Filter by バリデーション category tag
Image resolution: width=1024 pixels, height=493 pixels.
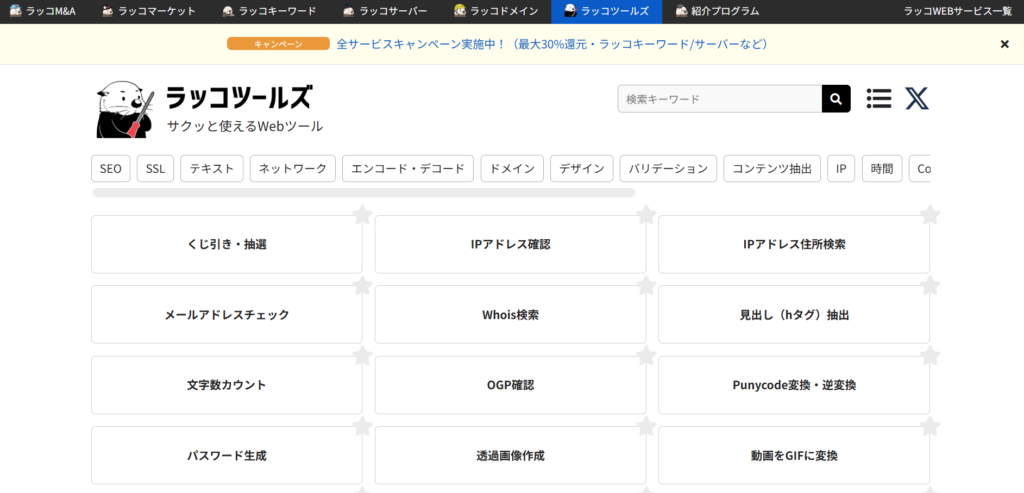pos(668,168)
